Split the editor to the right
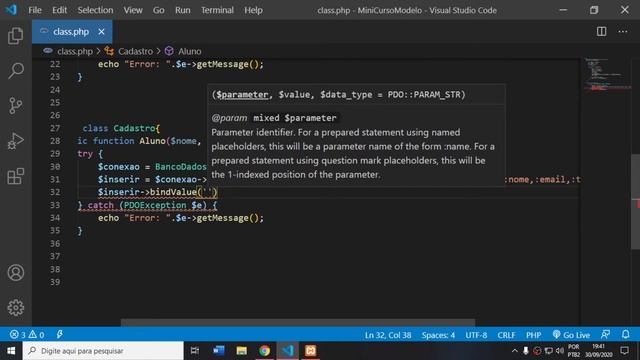The image size is (640, 360). point(601,31)
